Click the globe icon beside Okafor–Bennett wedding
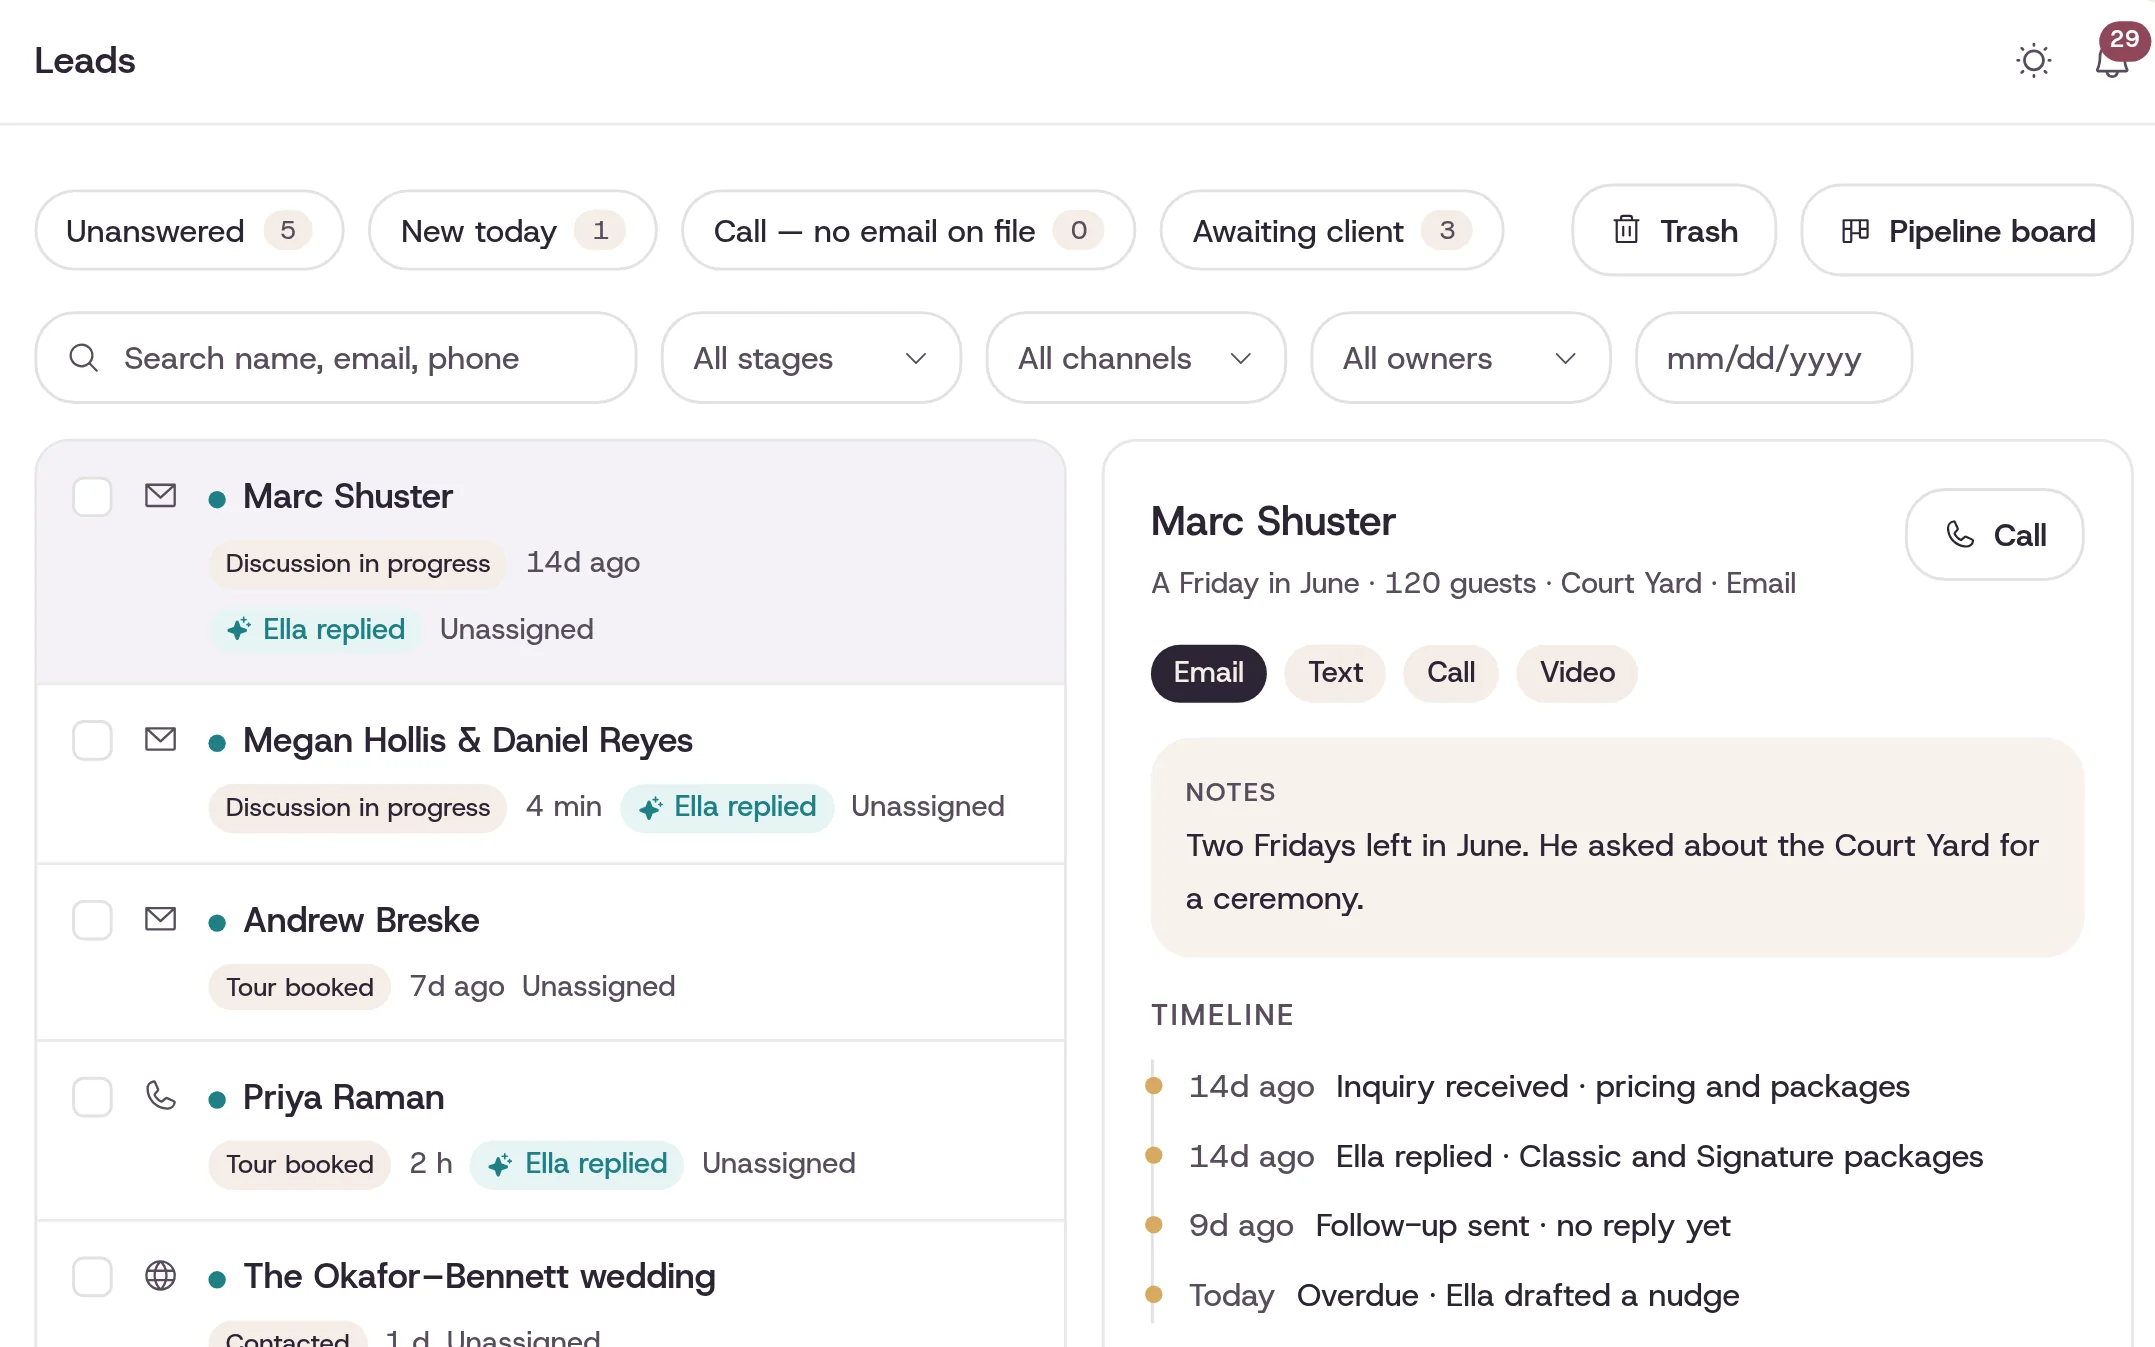Viewport: 2155px width, 1347px height. (160, 1275)
